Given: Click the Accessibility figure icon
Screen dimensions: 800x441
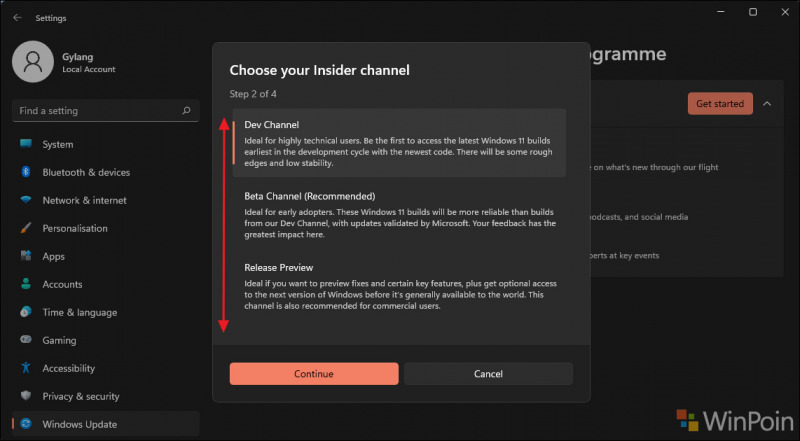Looking at the screenshot, I should pos(26,368).
